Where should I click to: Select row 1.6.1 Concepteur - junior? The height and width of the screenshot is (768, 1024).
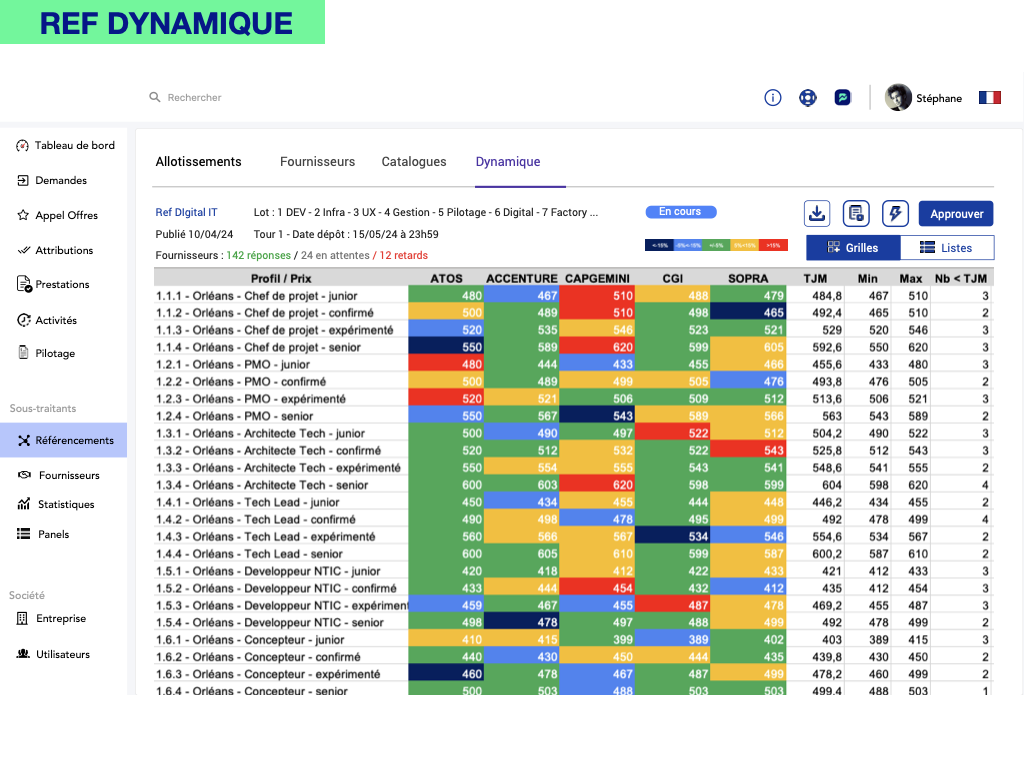(573, 640)
